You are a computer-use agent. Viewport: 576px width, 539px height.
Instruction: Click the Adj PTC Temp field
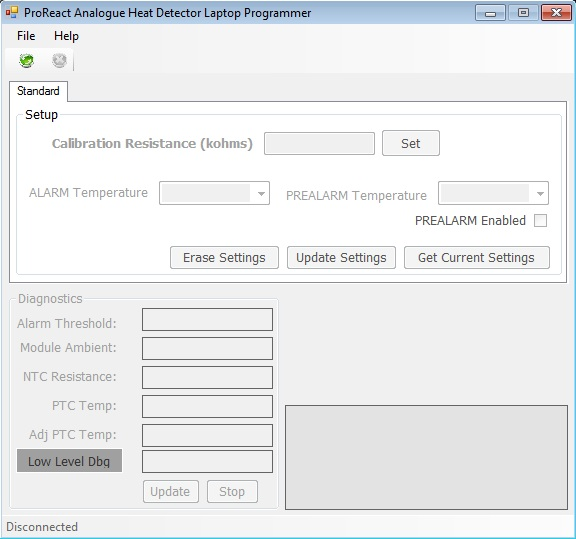click(x=207, y=435)
